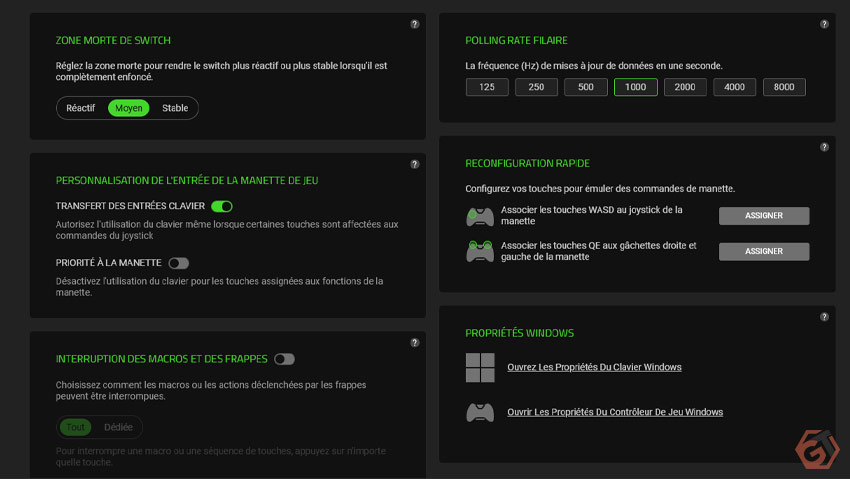Click the QE triggers gamepad icon
This screenshot has height=479, width=850.
point(480,251)
